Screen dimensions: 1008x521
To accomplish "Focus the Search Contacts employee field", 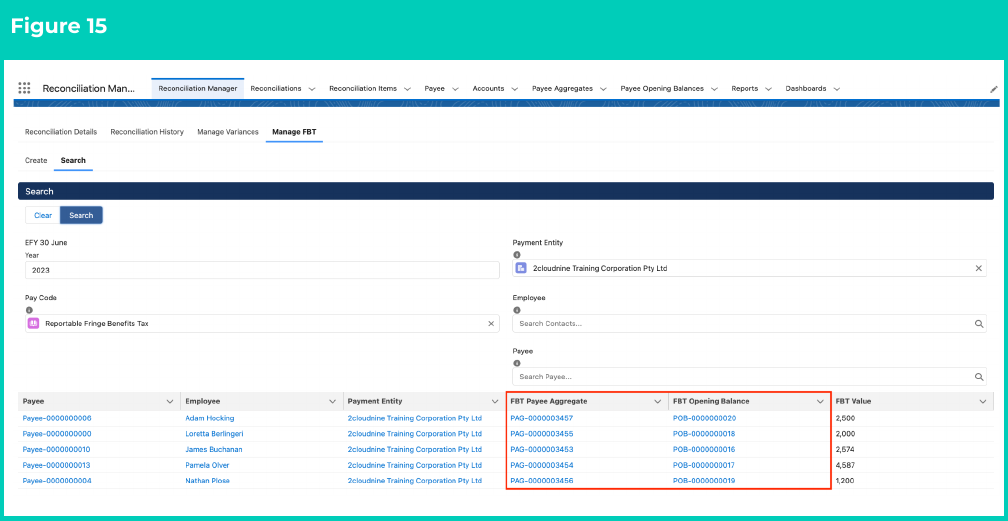I will coord(749,324).
